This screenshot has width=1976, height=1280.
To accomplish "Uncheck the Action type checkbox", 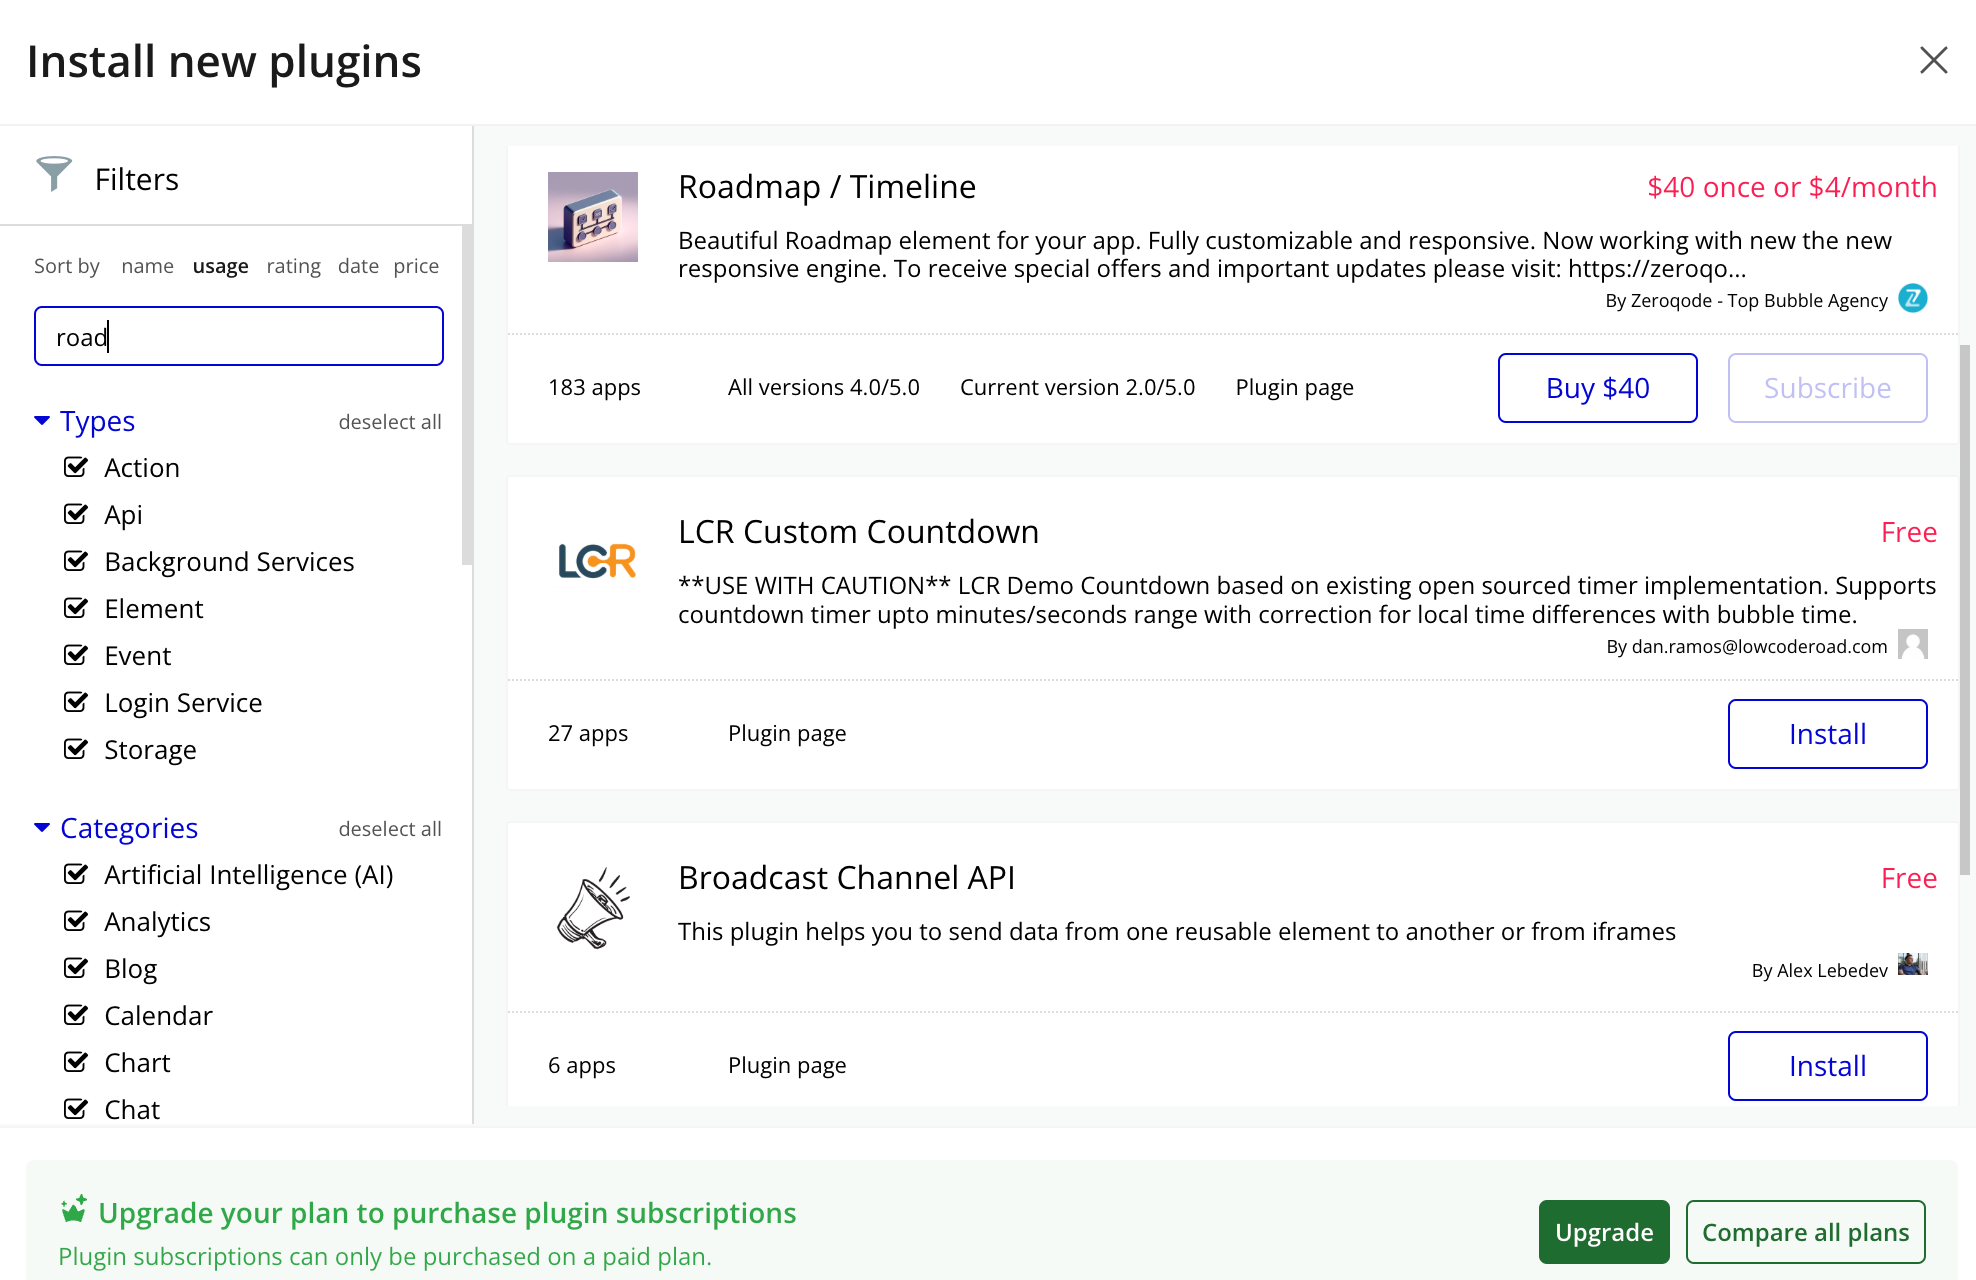I will point(76,467).
